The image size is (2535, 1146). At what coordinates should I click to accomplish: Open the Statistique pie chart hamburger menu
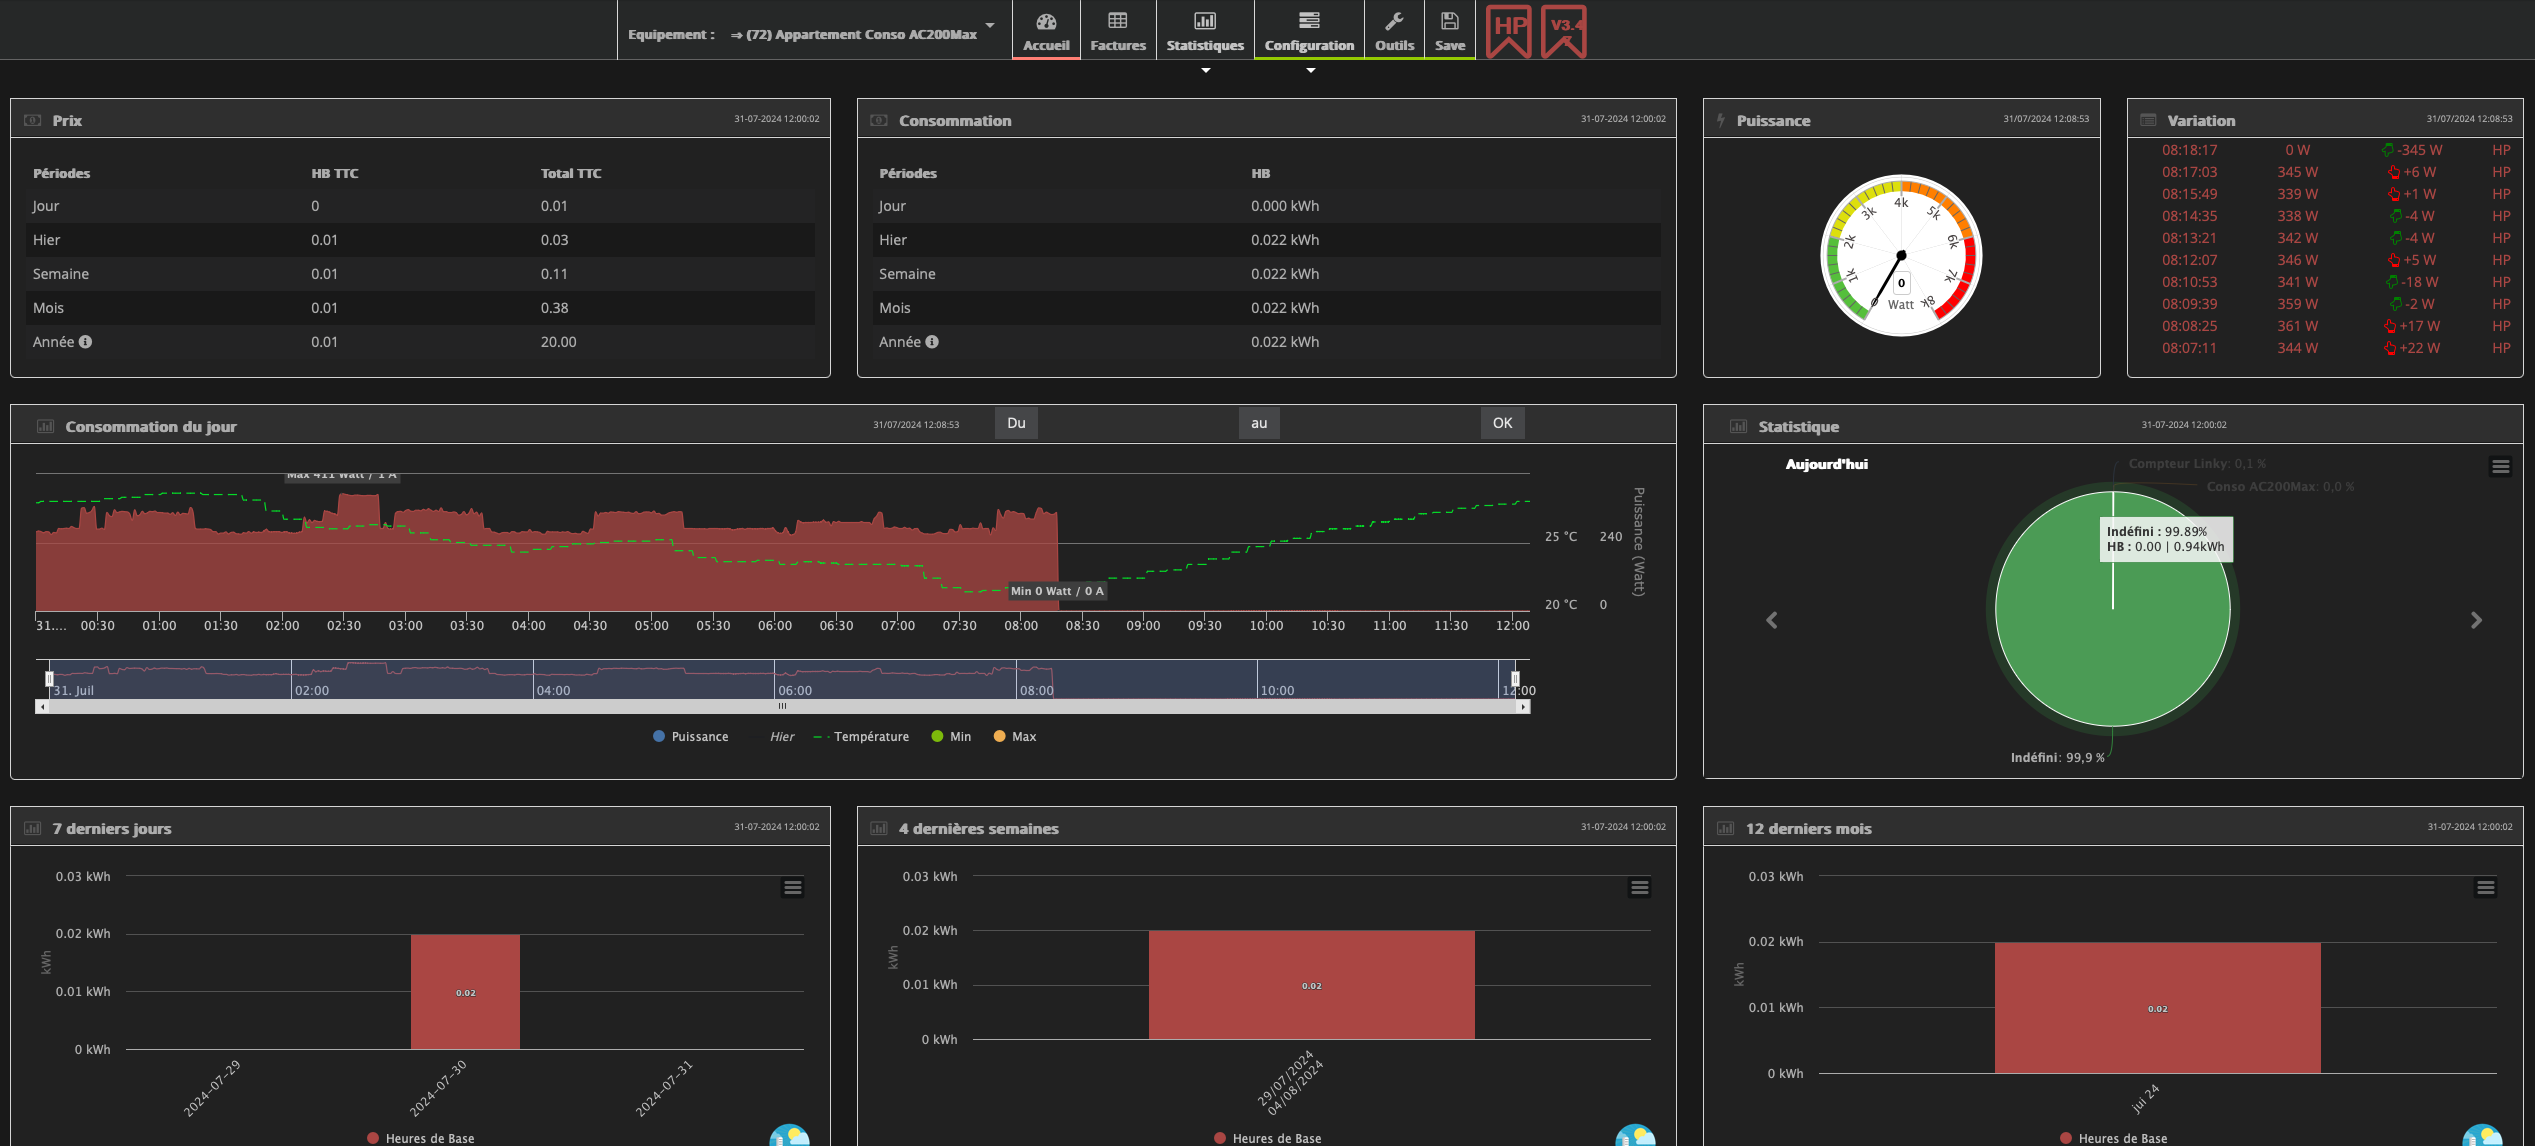[2500, 467]
